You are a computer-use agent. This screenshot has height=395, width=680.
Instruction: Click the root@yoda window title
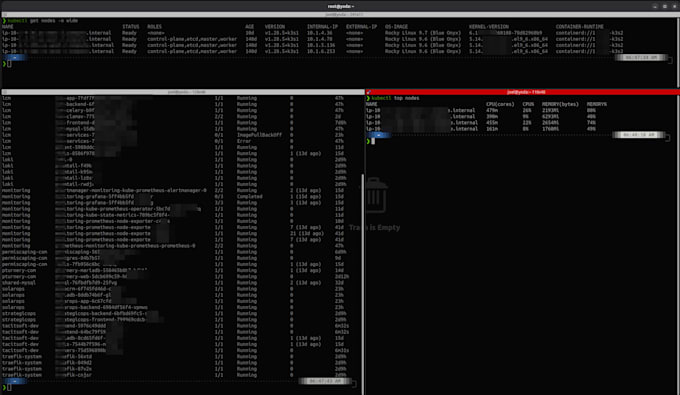click(340, 6)
